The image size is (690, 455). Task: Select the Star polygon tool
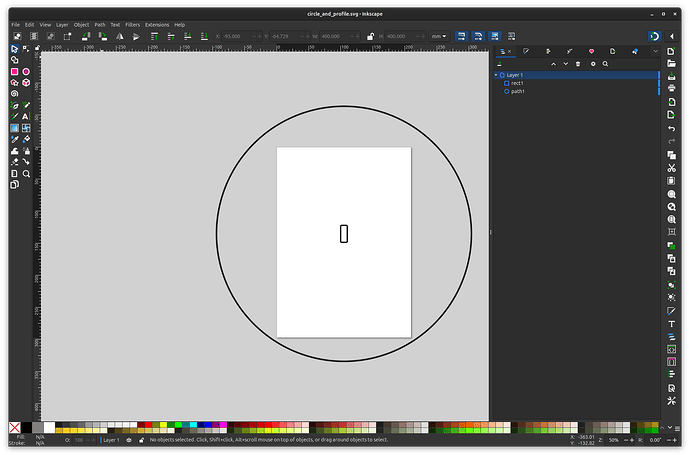click(15, 82)
